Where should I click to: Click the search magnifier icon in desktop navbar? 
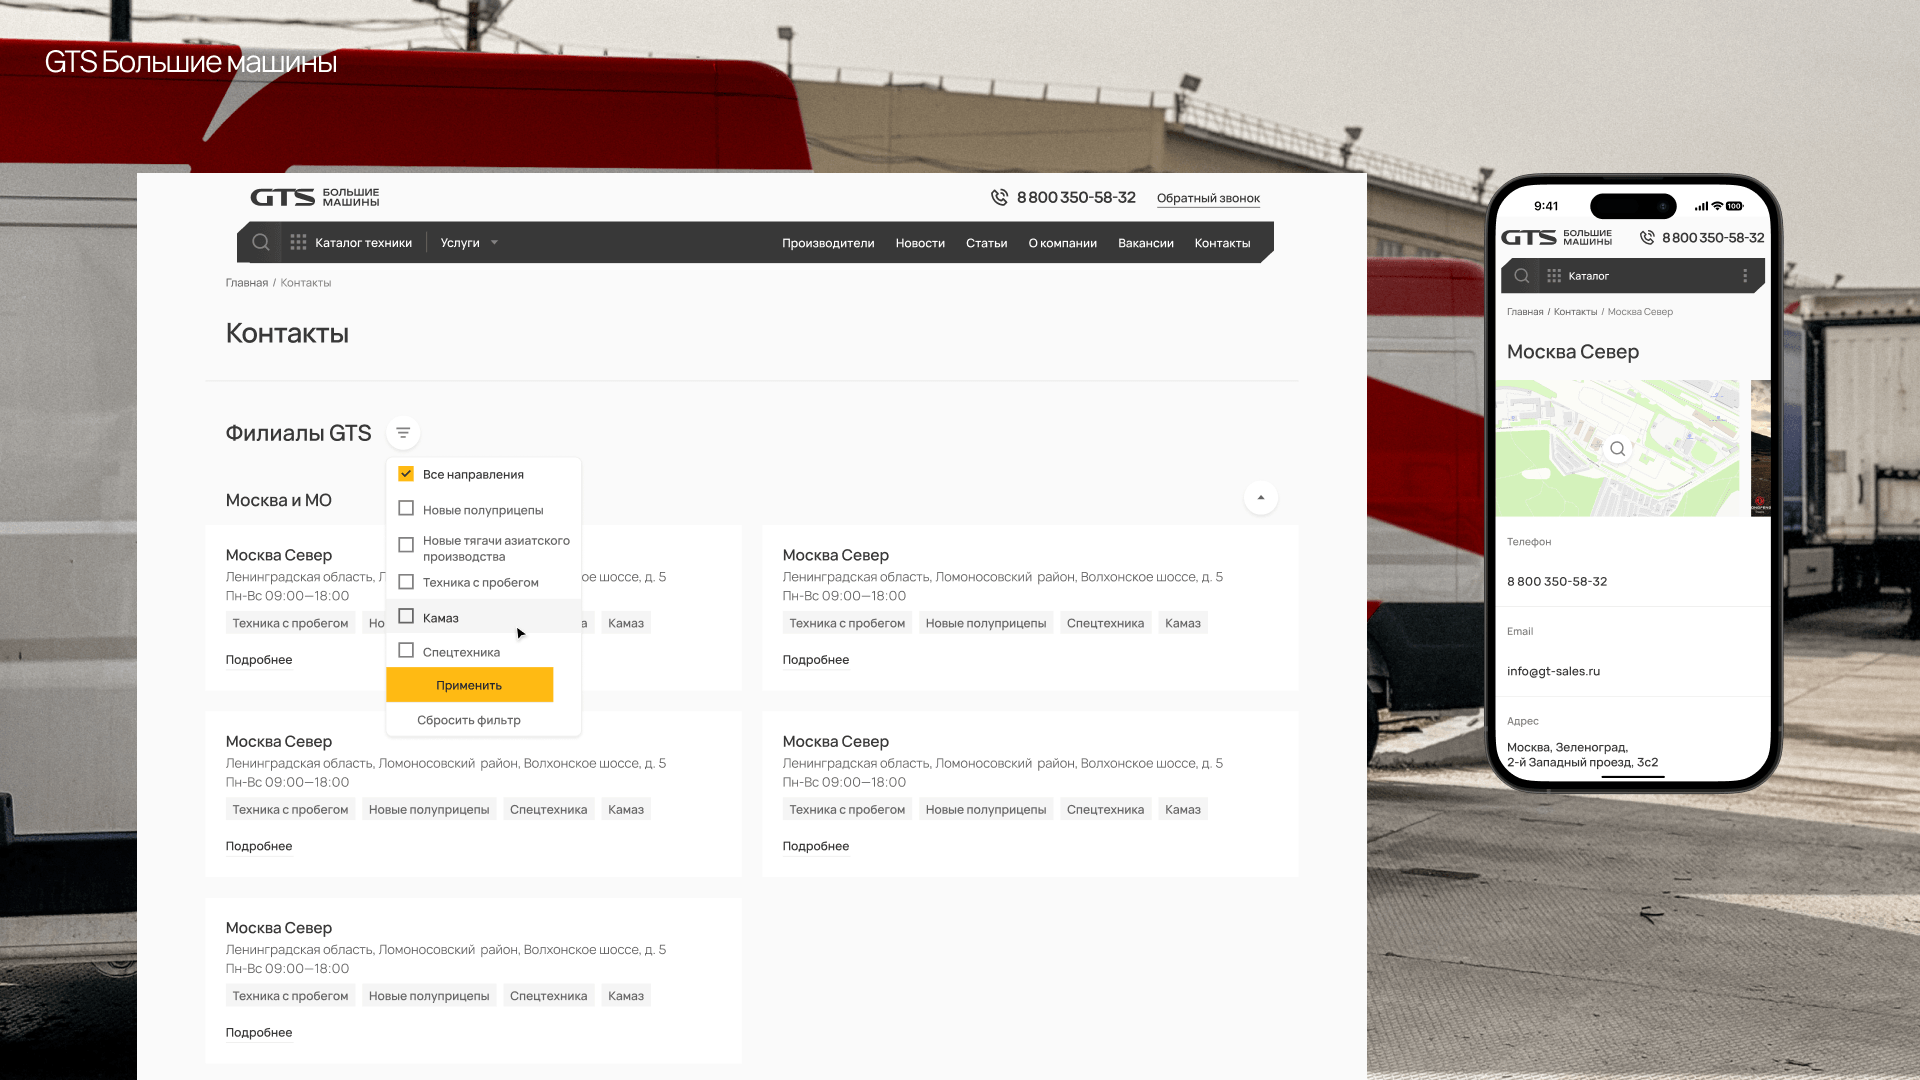tap(261, 242)
